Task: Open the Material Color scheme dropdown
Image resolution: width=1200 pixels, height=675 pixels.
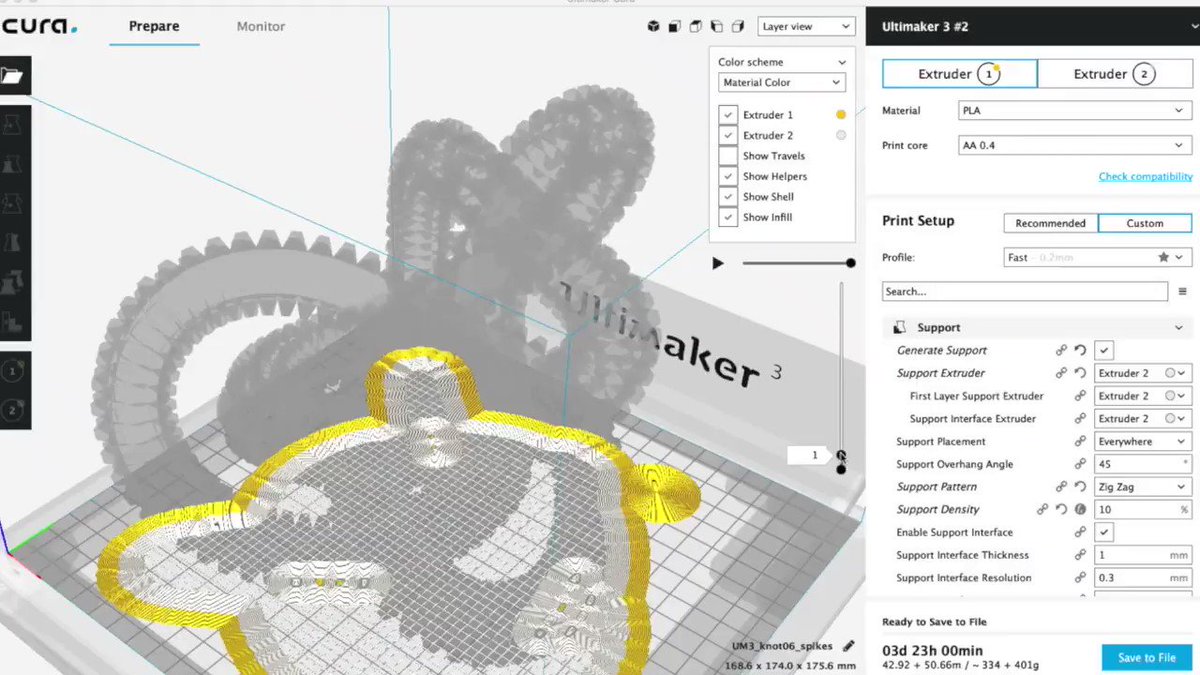Action: (781, 83)
